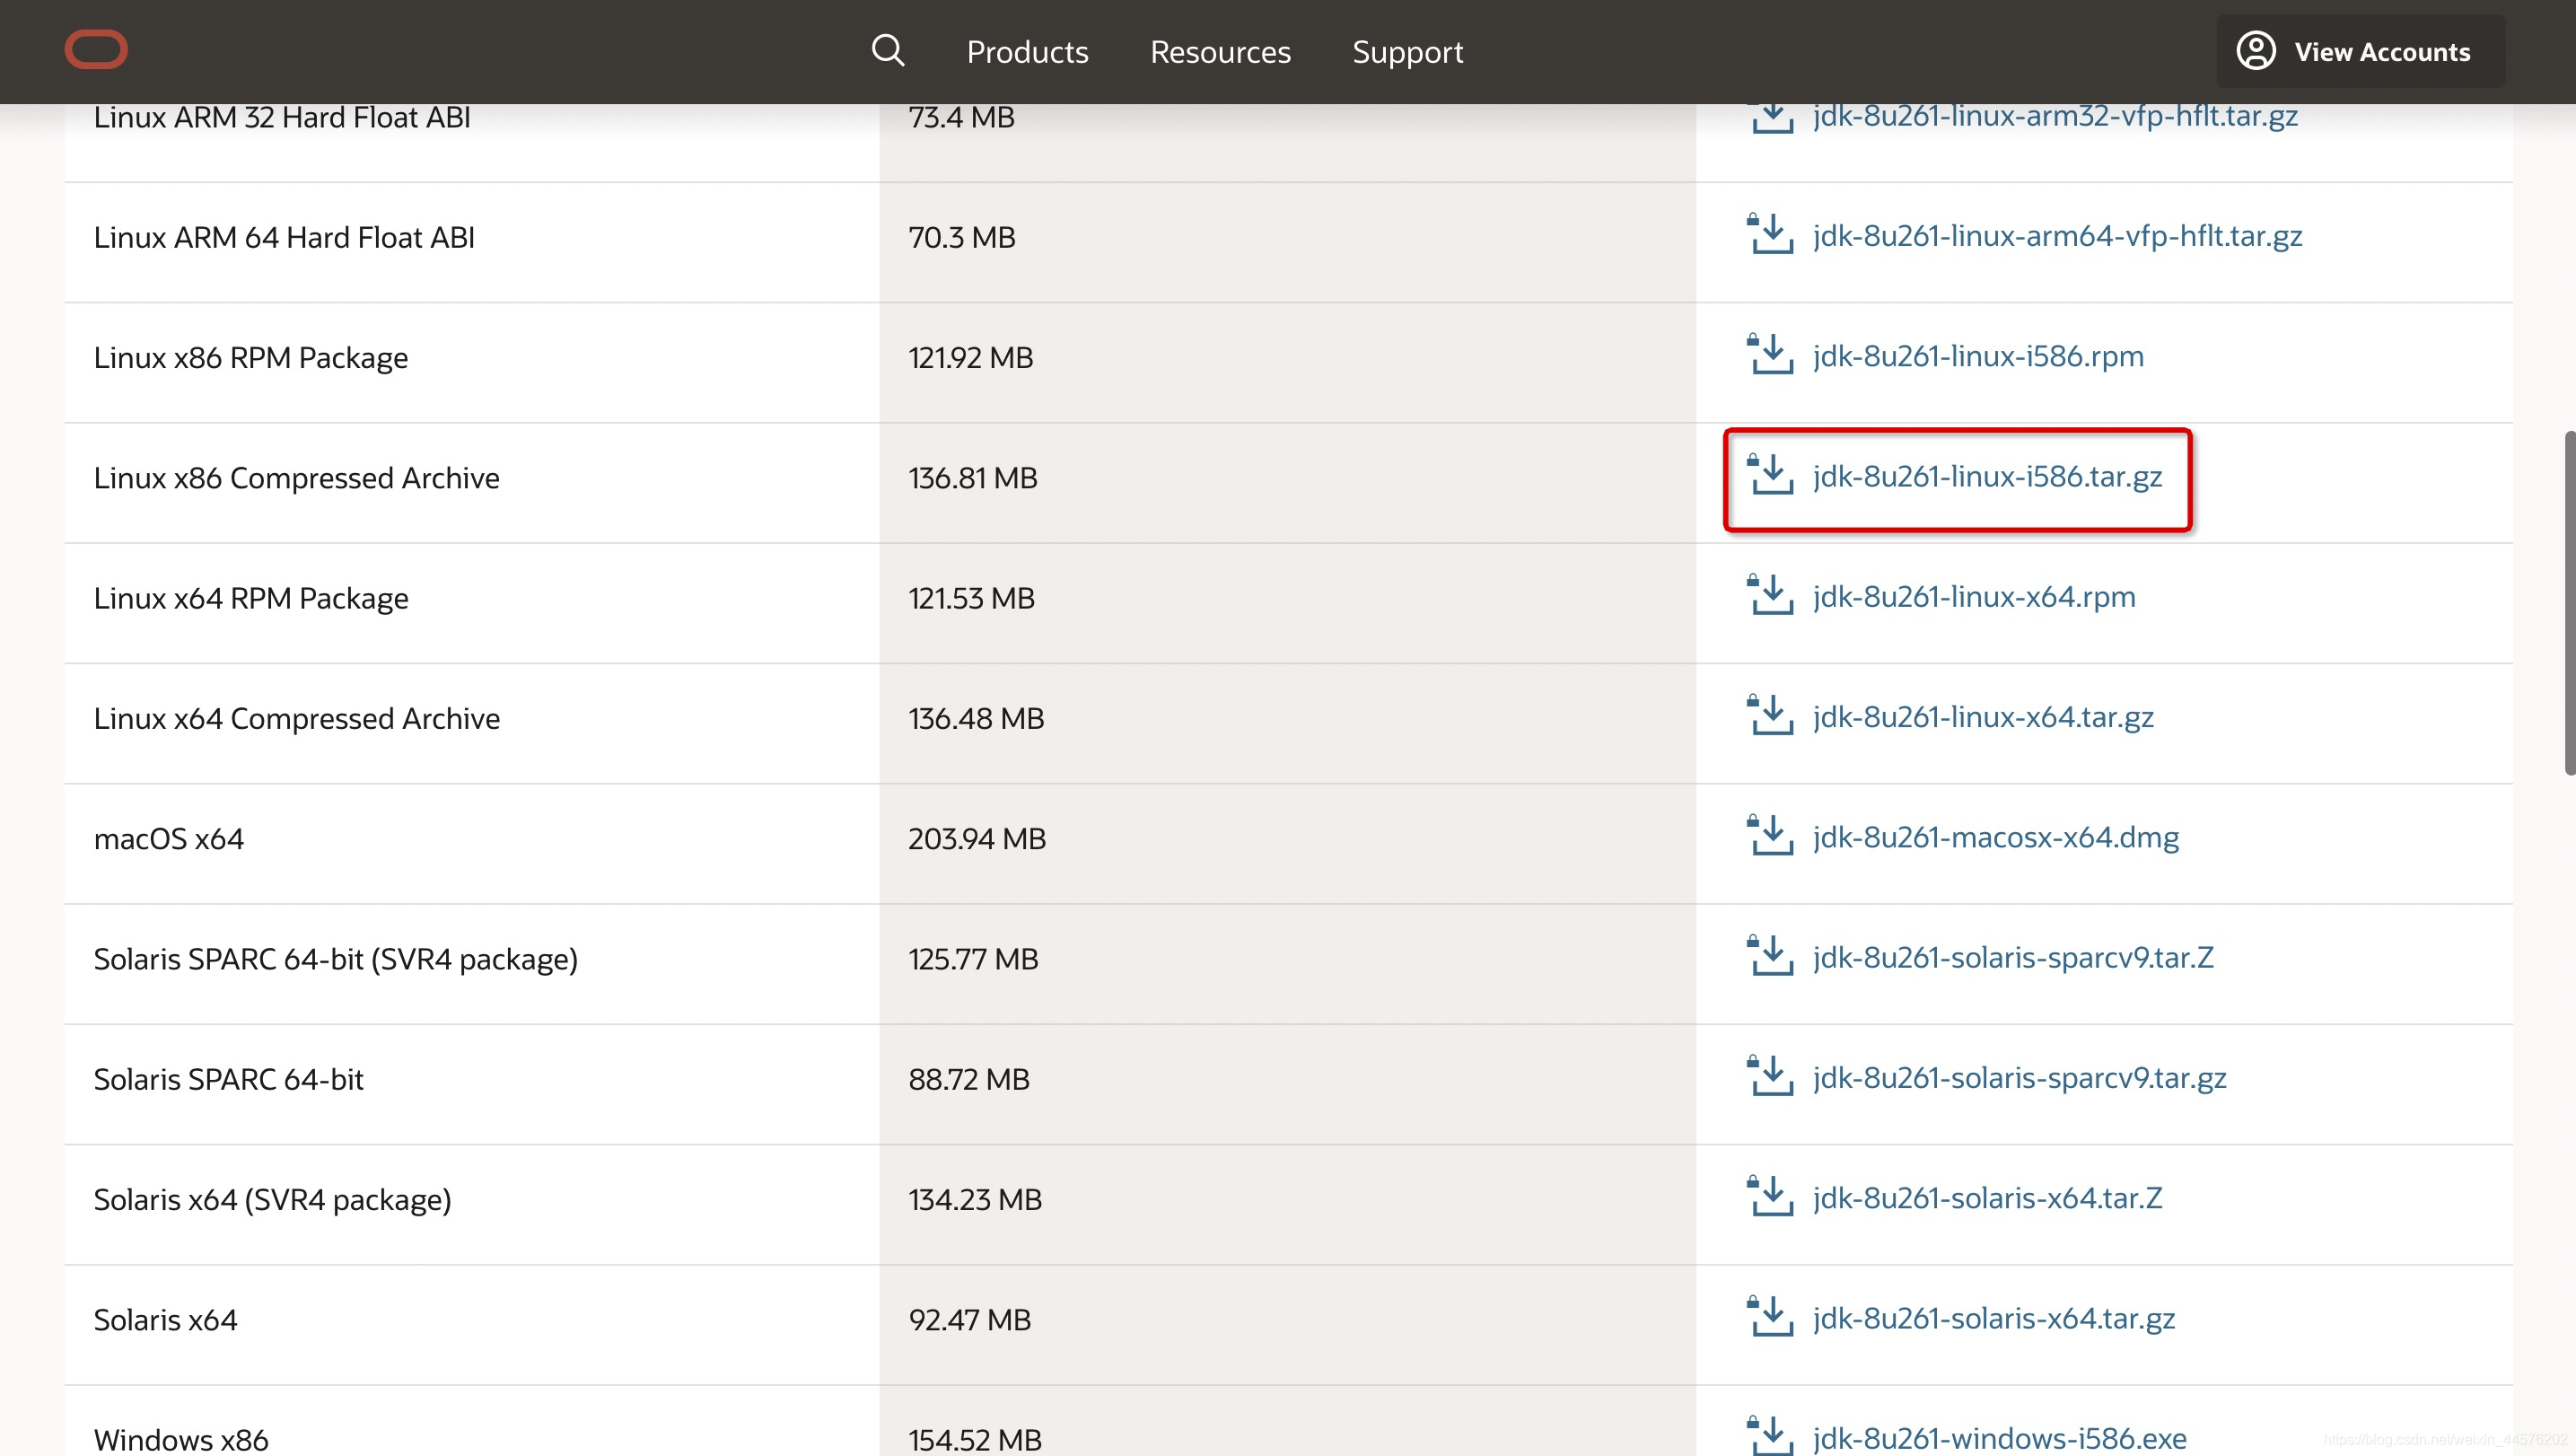Viewport: 2576px width, 1456px height.
Task: Select 'Linux ARM 64 Hard Float ABI' text
Action: tap(284, 238)
